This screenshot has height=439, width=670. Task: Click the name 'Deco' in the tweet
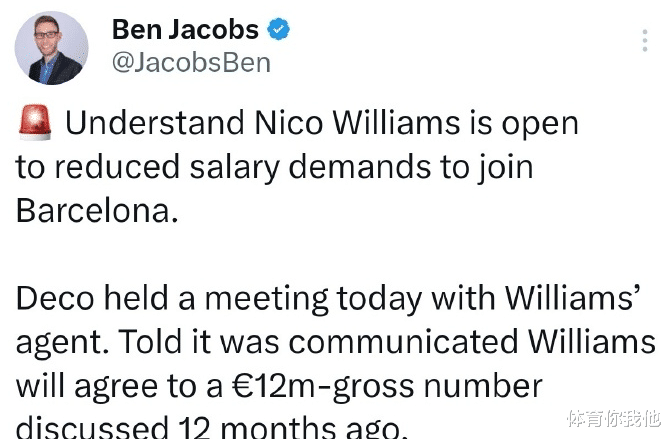[55, 298]
